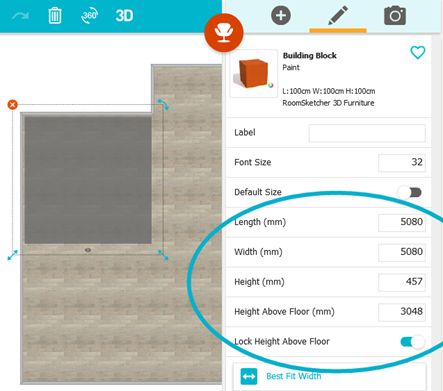
Task: Open the orange furniture chair button
Action: pyautogui.click(x=224, y=32)
